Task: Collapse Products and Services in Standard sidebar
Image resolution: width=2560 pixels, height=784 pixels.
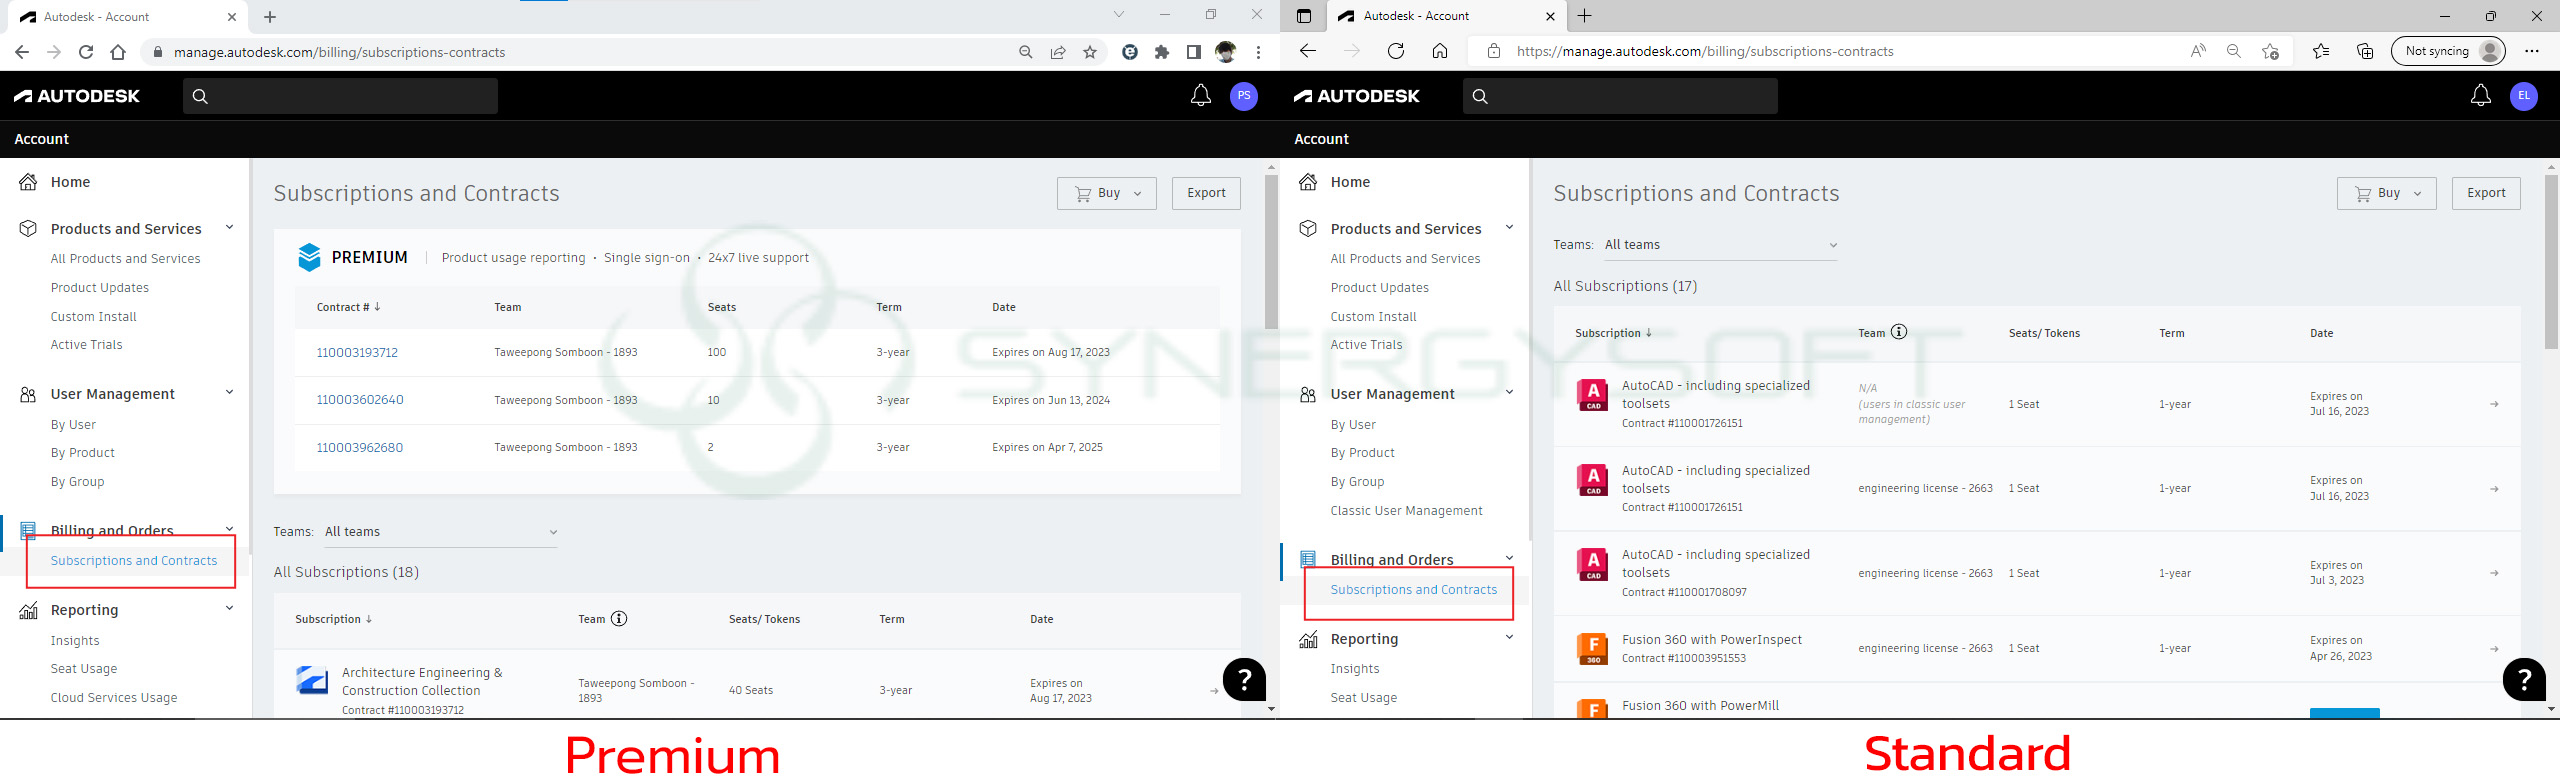Action: [x=1509, y=228]
